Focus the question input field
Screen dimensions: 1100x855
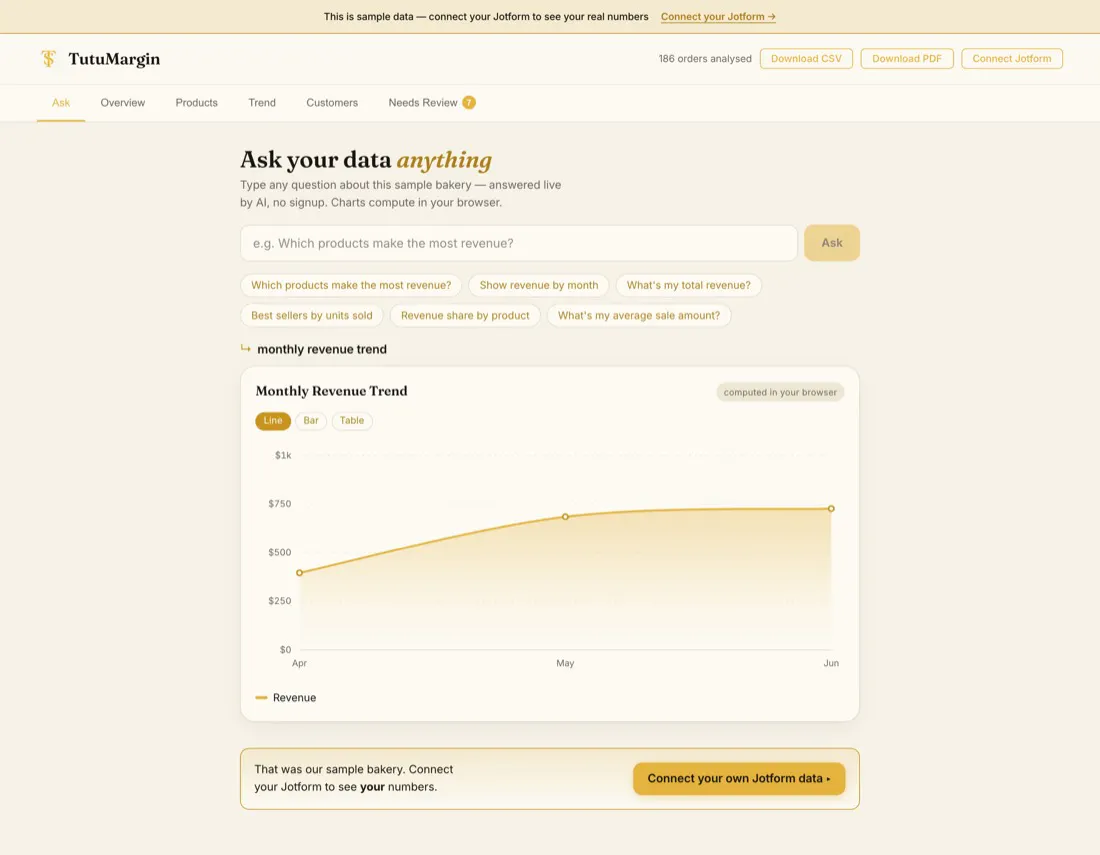[x=518, y=243]
